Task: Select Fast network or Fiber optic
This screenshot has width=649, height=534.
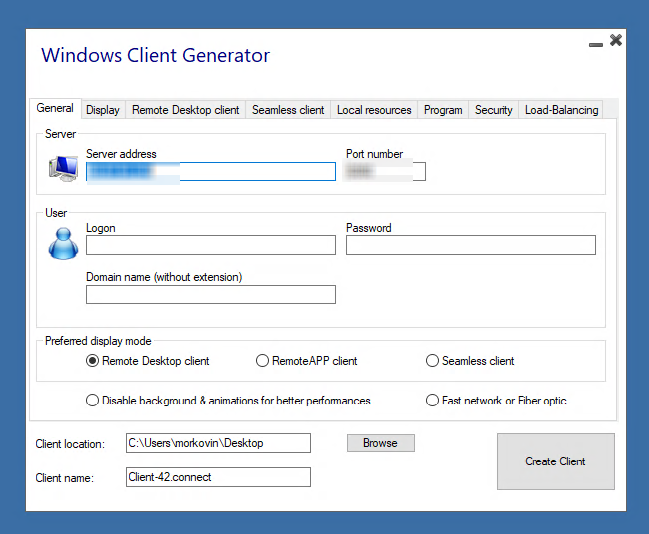Action: click(433, 401)
